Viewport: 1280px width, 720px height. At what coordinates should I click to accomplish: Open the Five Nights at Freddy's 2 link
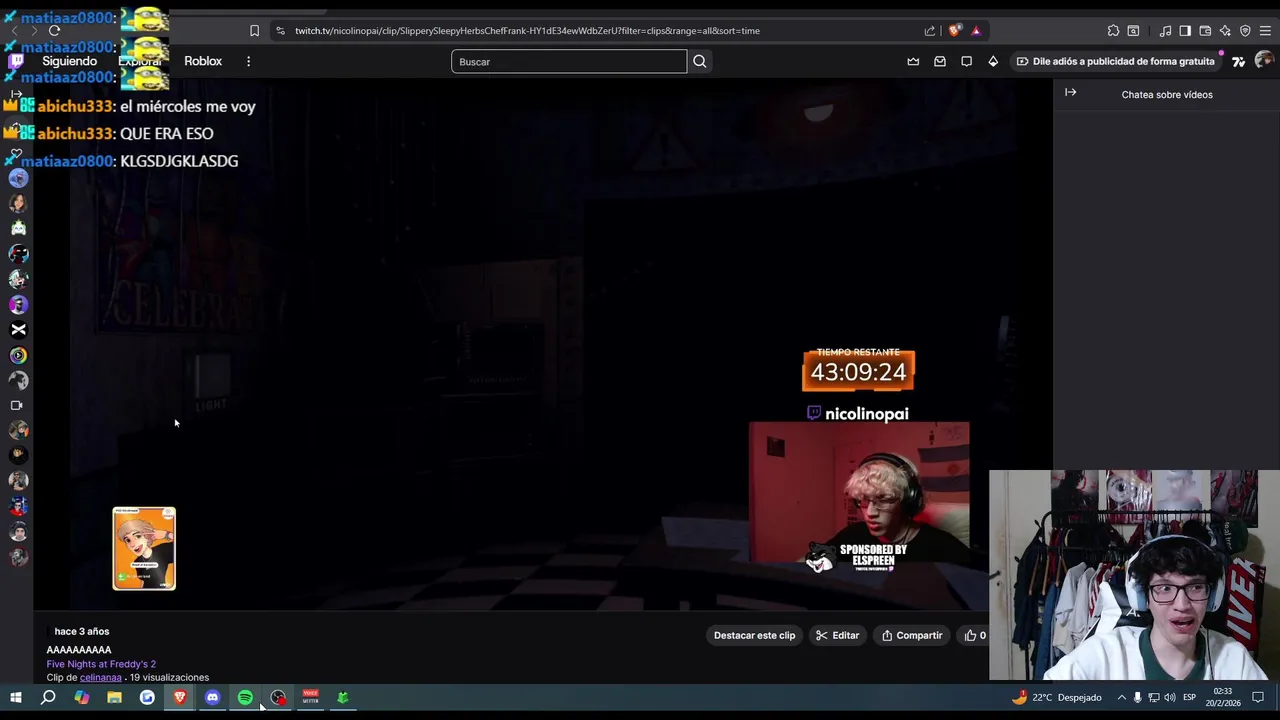[x=101, y=664]
